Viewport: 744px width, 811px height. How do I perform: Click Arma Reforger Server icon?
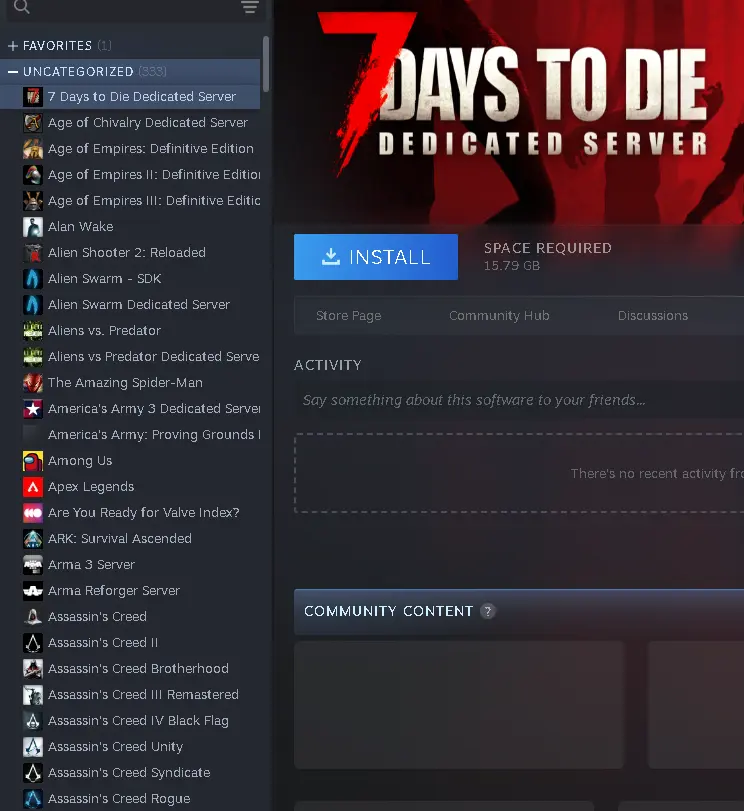pos(33,591)
